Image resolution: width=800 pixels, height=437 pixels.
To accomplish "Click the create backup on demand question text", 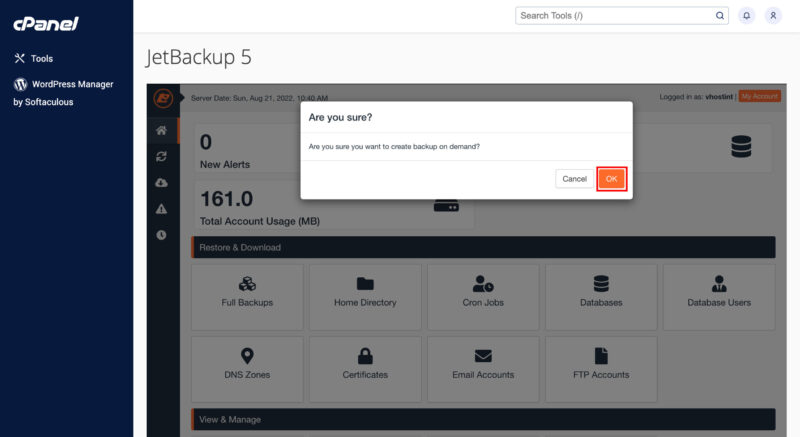I will click(394, 146).
